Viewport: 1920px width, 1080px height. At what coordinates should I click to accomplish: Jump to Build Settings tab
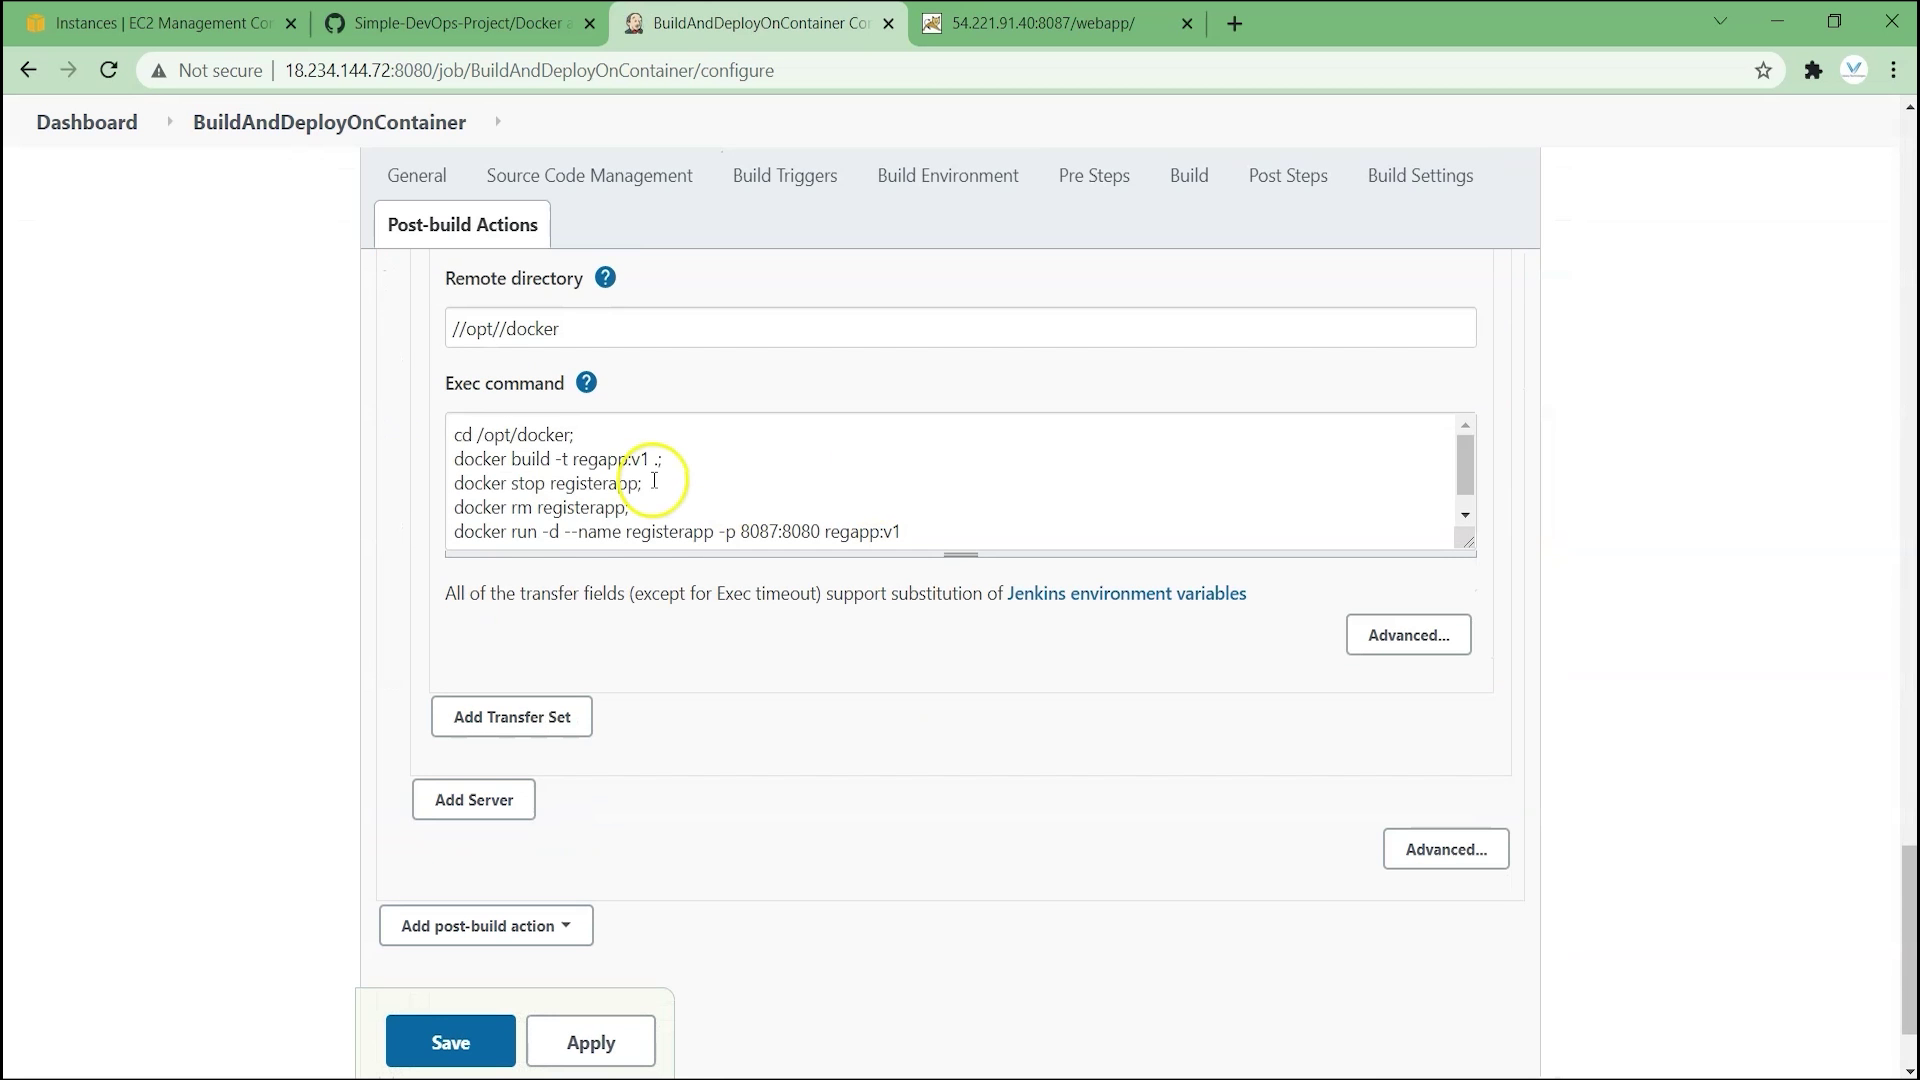pos(1420,175)
